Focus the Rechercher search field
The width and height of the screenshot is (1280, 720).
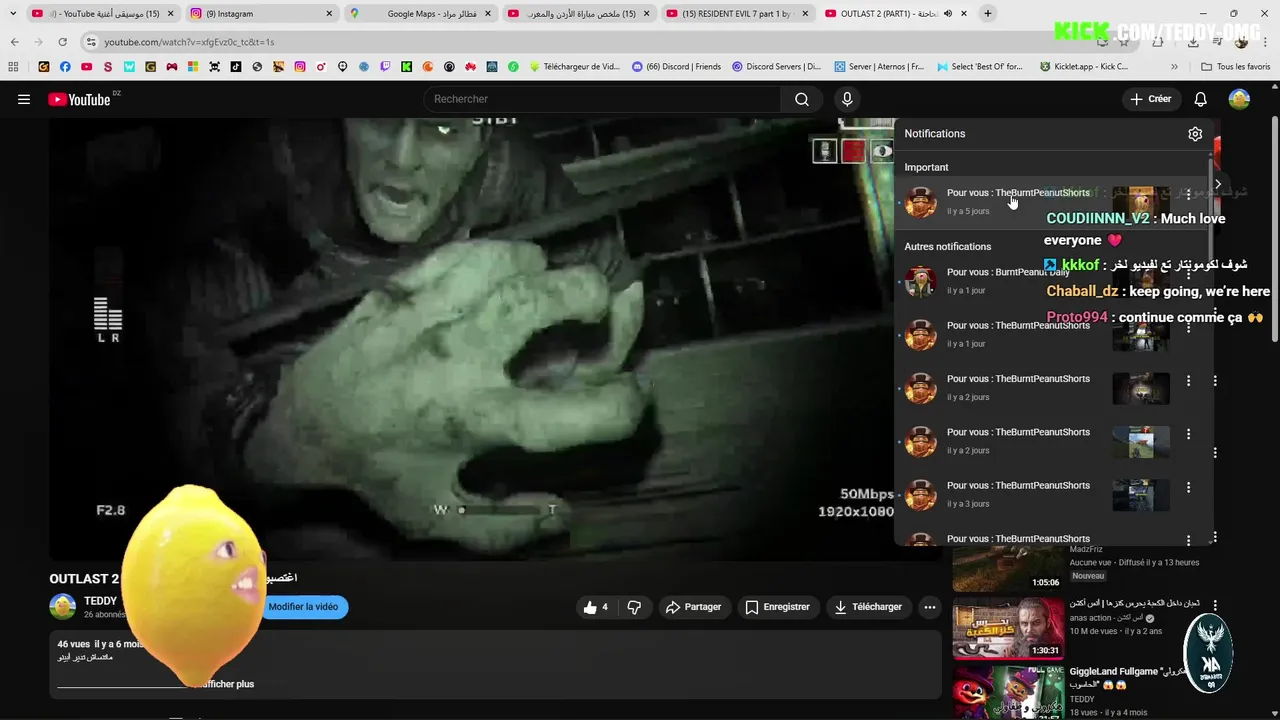click(603, 99)
